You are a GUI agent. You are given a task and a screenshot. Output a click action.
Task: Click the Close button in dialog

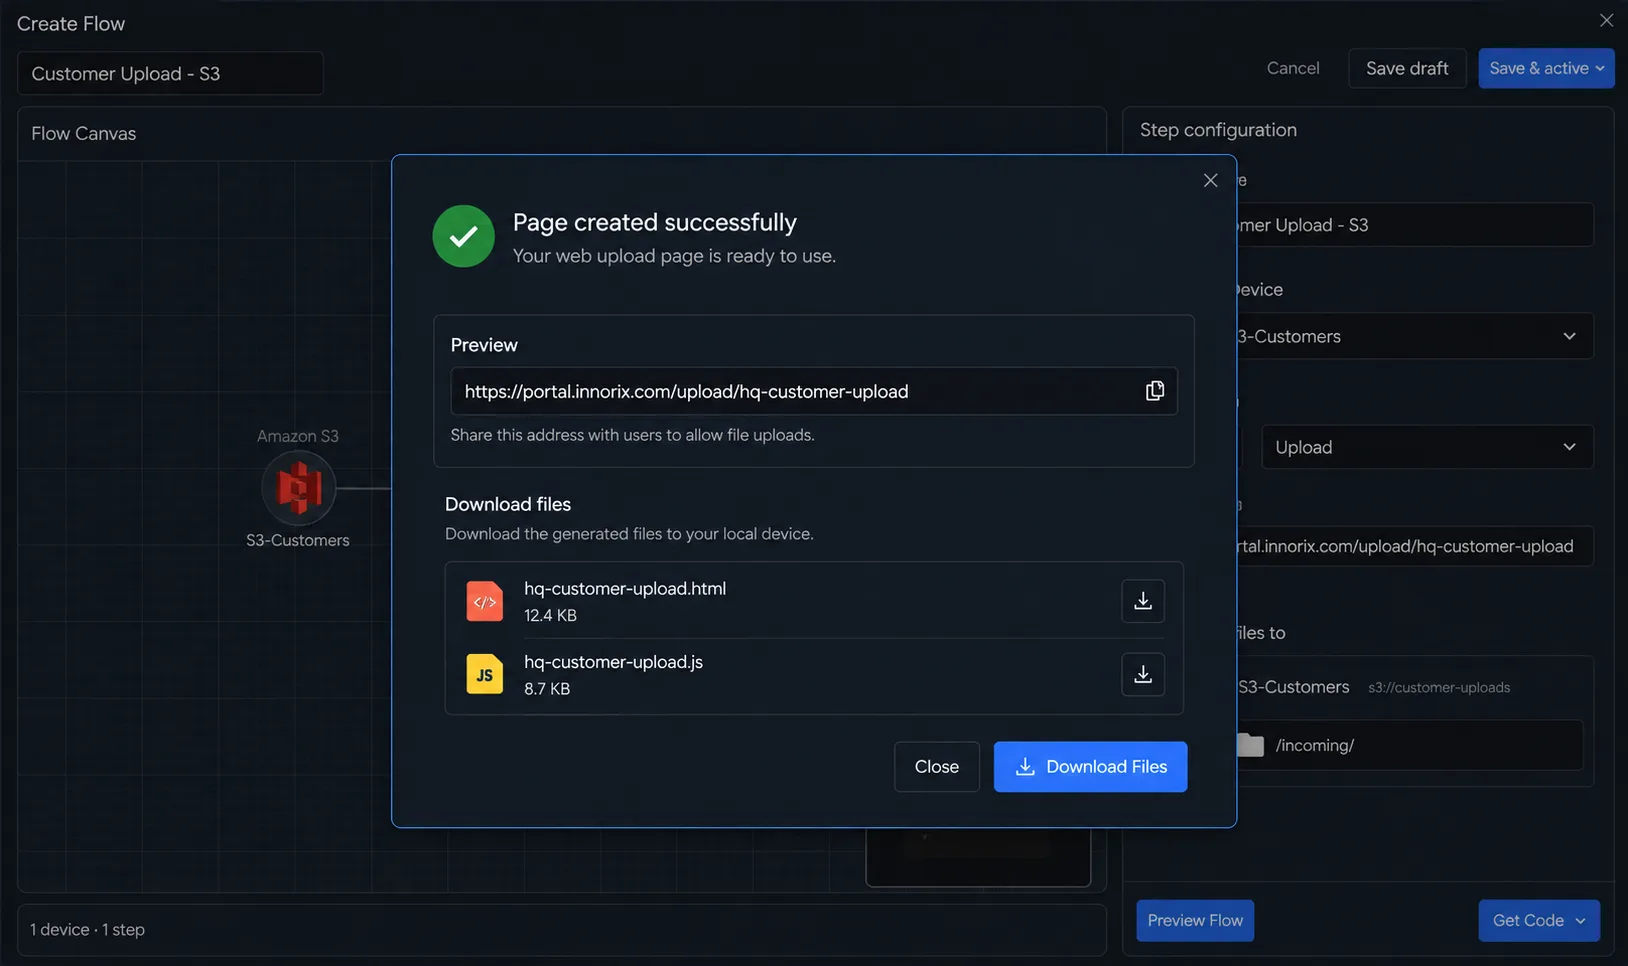[x=937, y=767]
